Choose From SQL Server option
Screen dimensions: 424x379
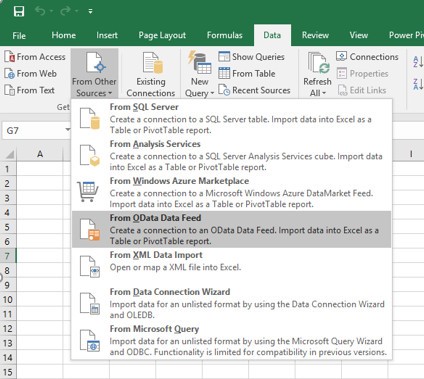(x=232, y=118)
